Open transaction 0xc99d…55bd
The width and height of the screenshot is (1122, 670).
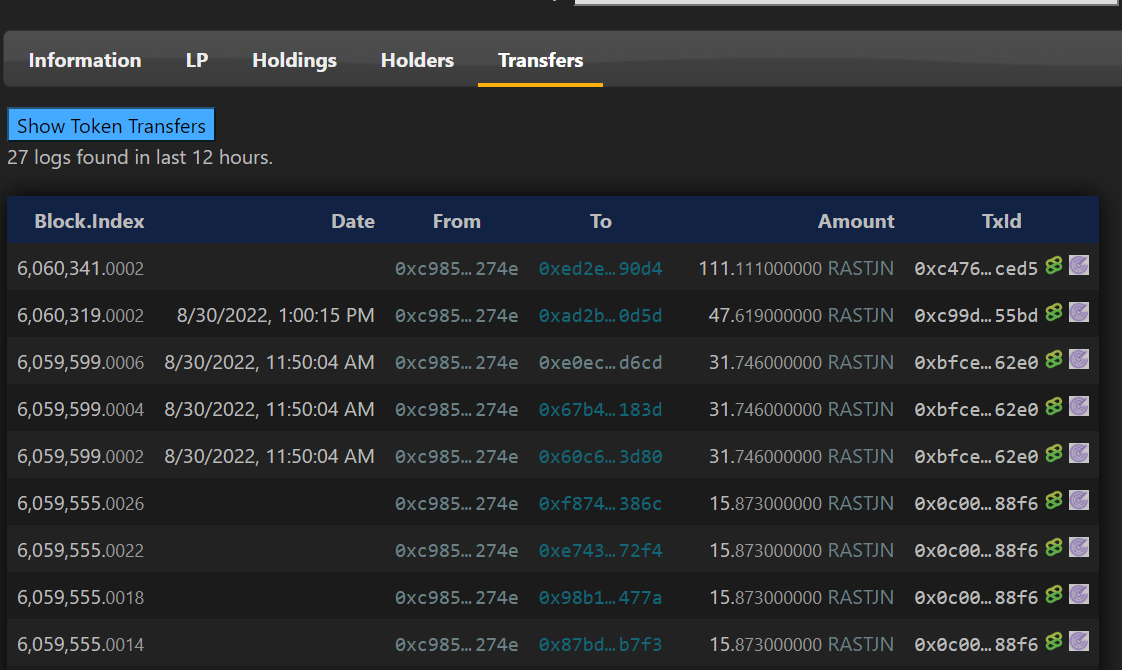pos(976,316)
